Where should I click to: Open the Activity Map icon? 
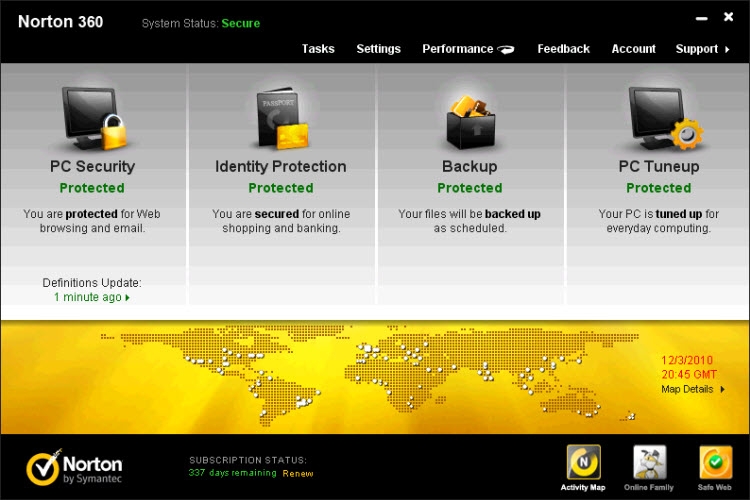[584, 463]
